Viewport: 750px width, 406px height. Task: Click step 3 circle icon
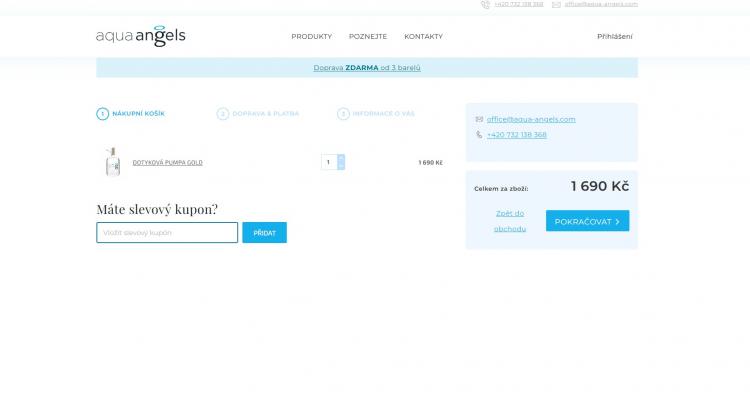pos(343,114)
